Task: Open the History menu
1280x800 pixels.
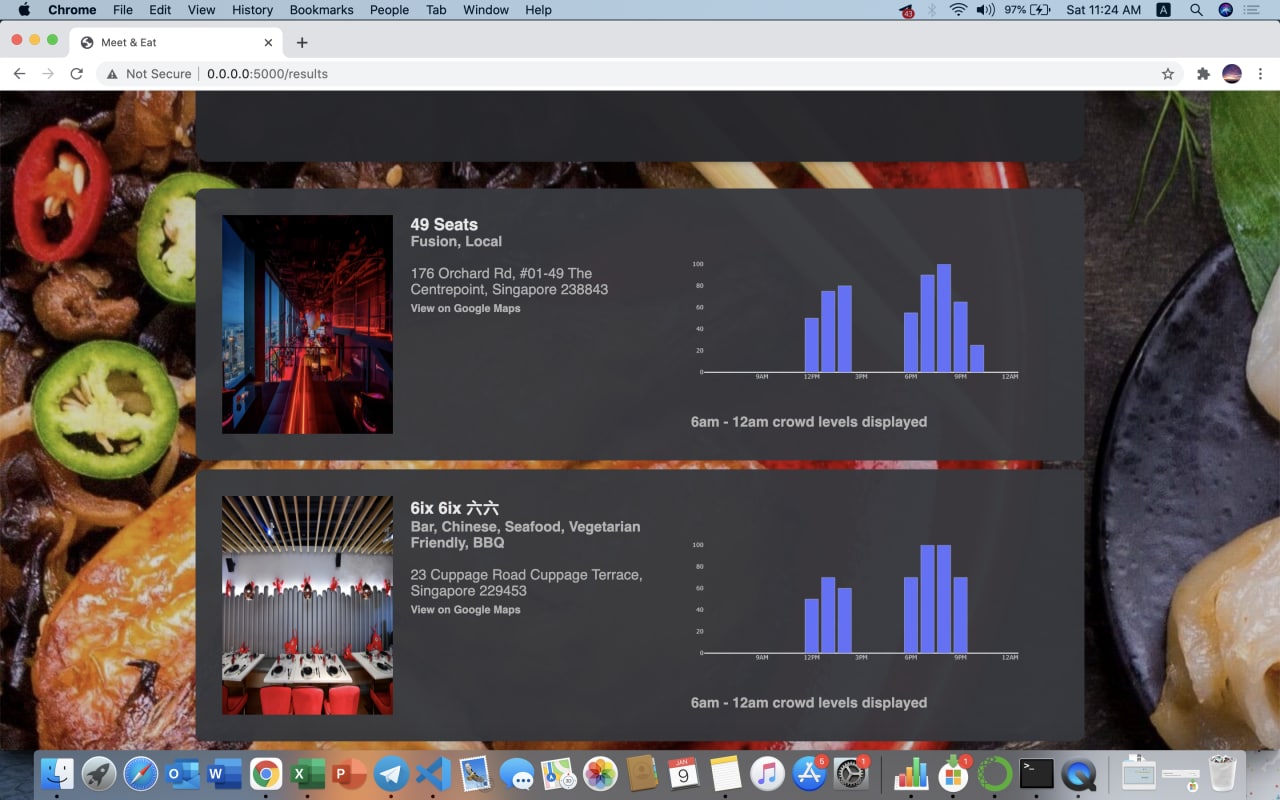Action: (x=252, y=10)
